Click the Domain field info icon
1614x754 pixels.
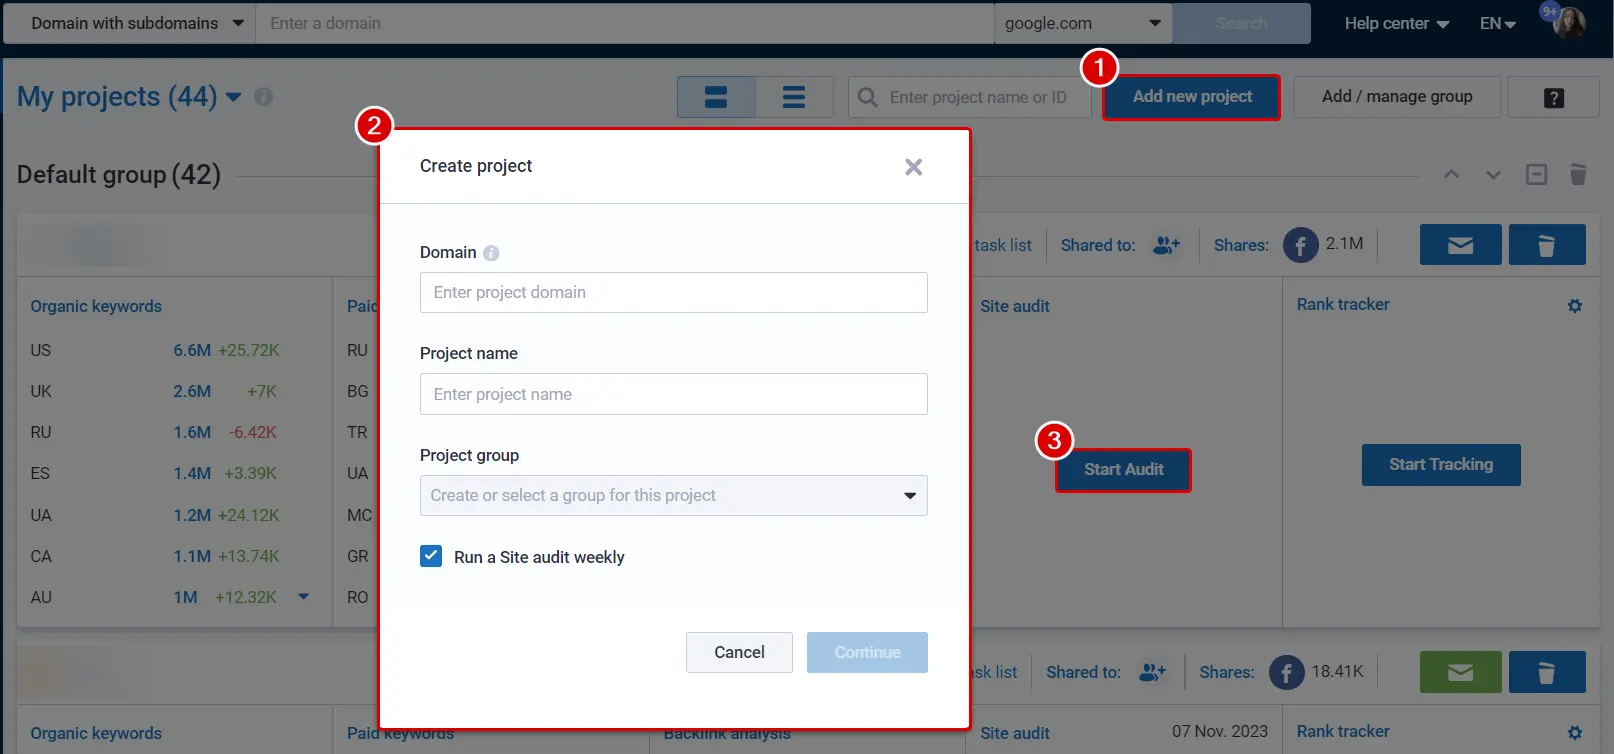tap(491, 253)
